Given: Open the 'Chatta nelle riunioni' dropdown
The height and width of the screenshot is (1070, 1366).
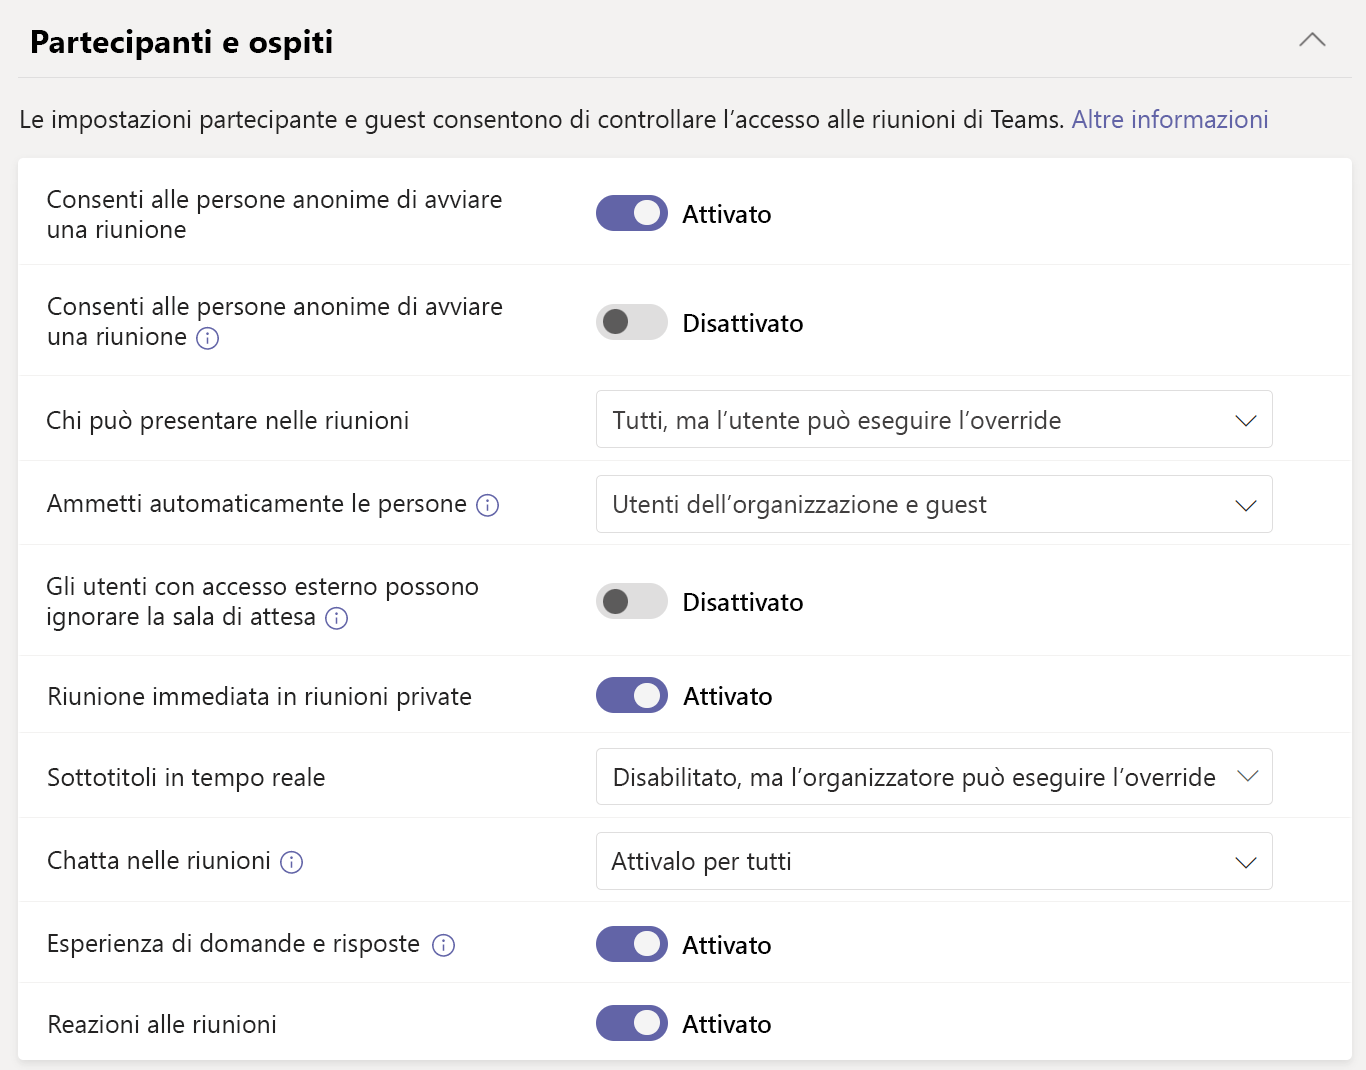Looking at the screenshot, I should pyautogui.click(x=934, y=861).
